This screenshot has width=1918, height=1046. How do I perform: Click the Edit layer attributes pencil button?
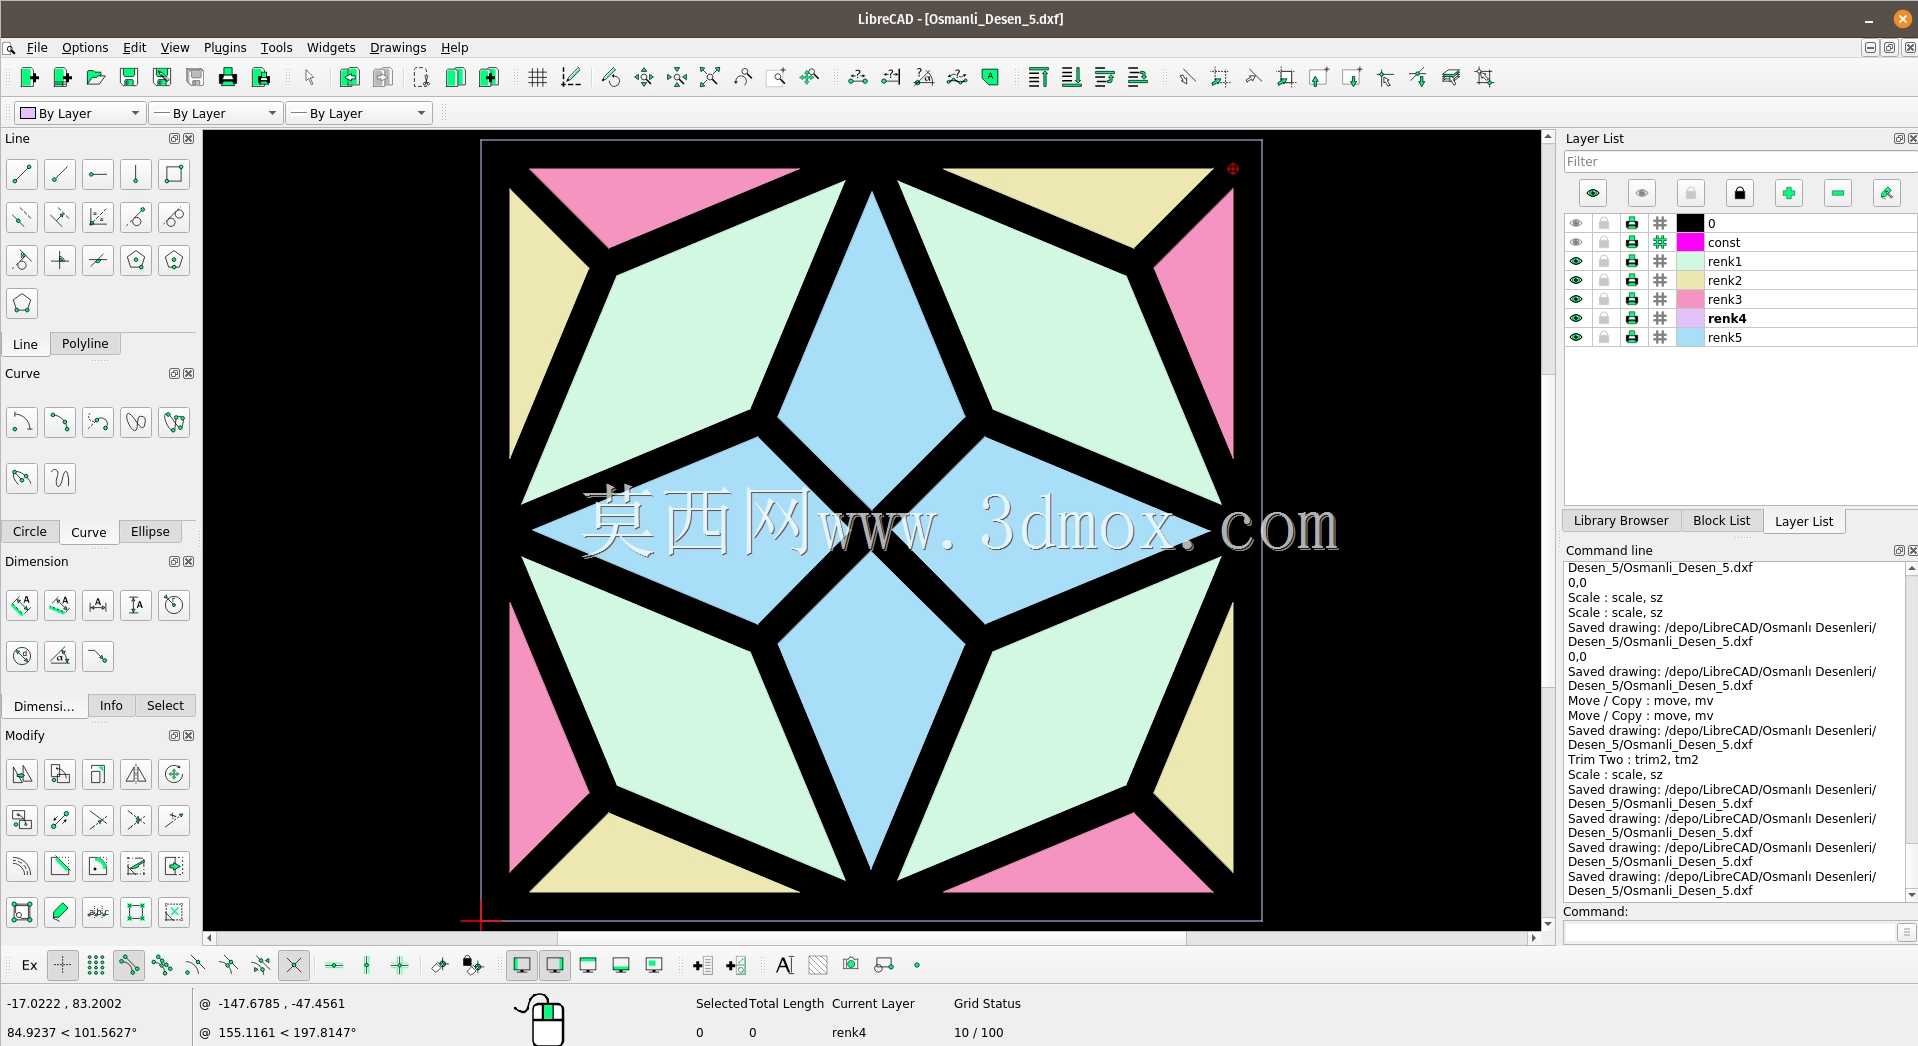1887,193
